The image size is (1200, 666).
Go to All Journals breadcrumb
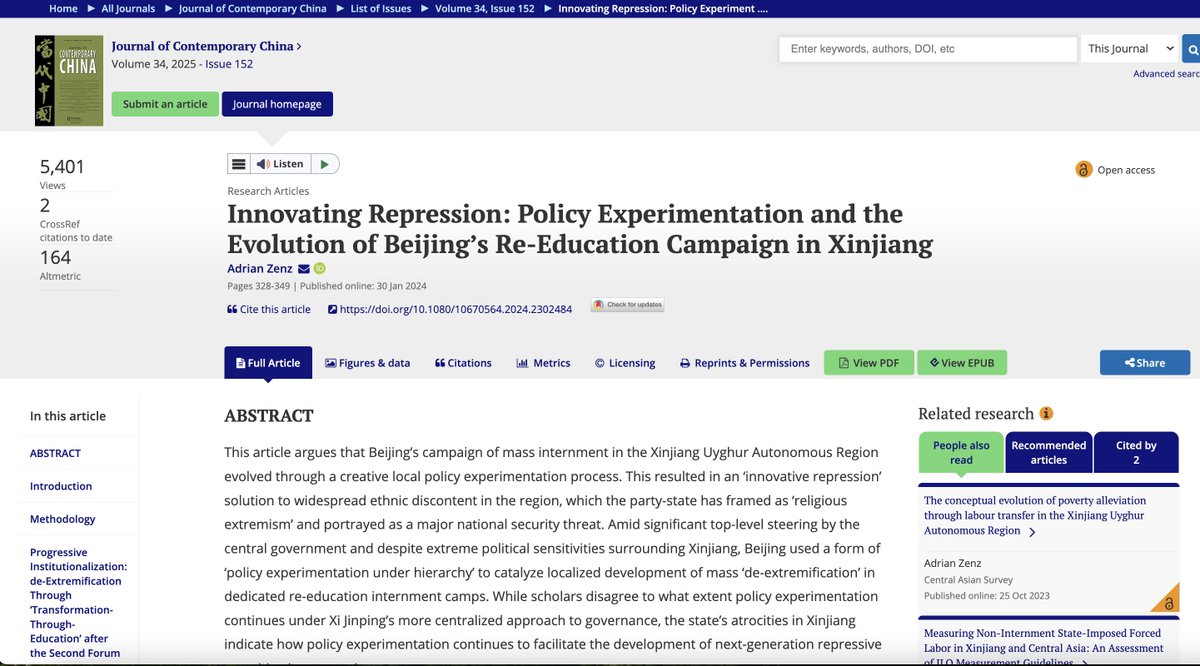[128, 9]
